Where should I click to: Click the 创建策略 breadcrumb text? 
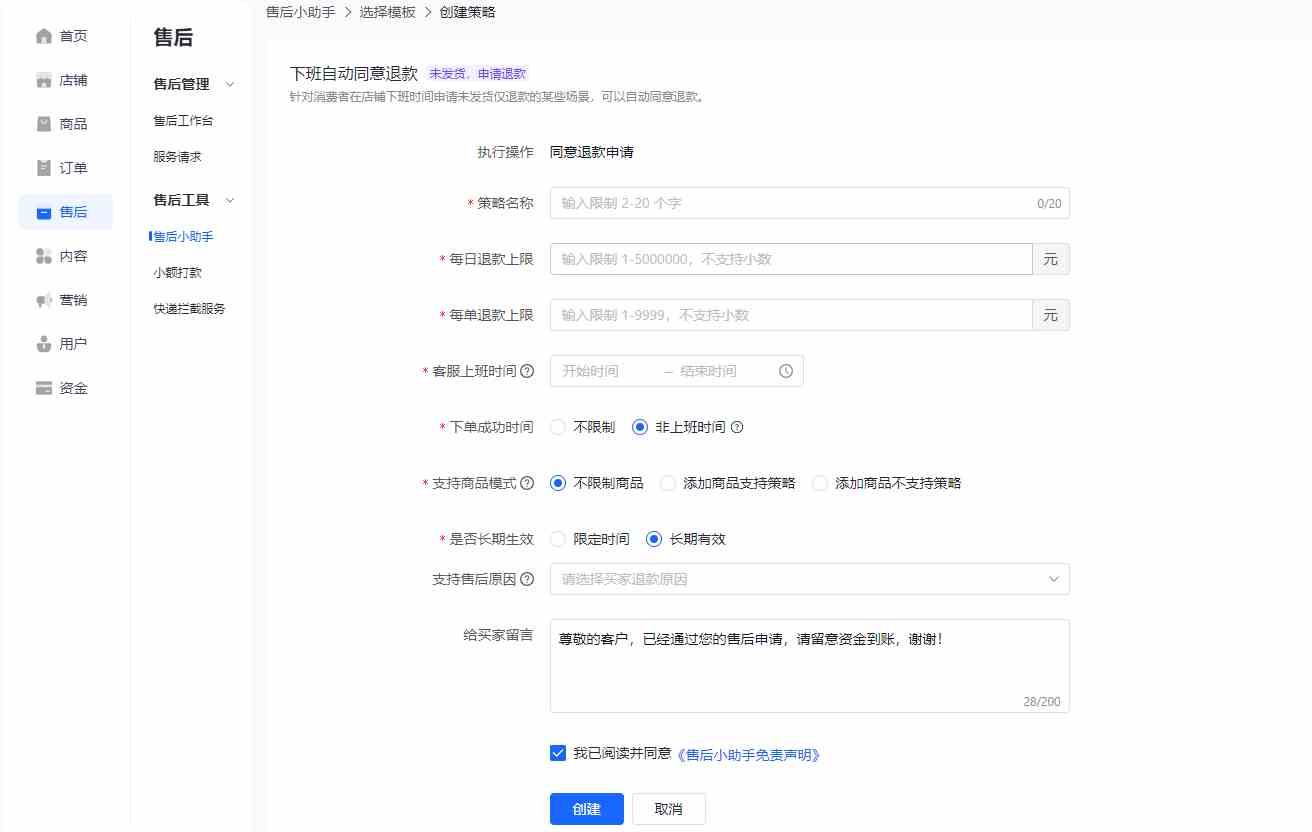coord(467,12)
